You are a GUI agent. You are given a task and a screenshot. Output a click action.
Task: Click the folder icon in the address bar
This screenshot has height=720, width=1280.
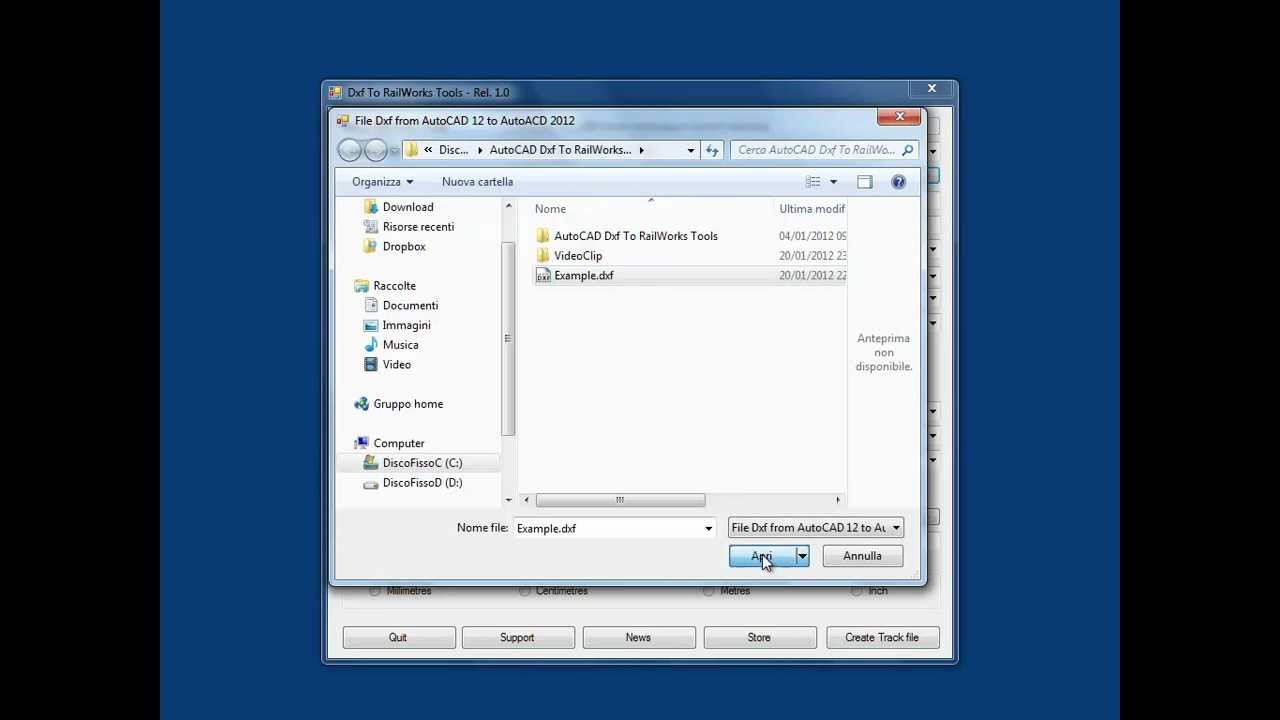(411, 150)
